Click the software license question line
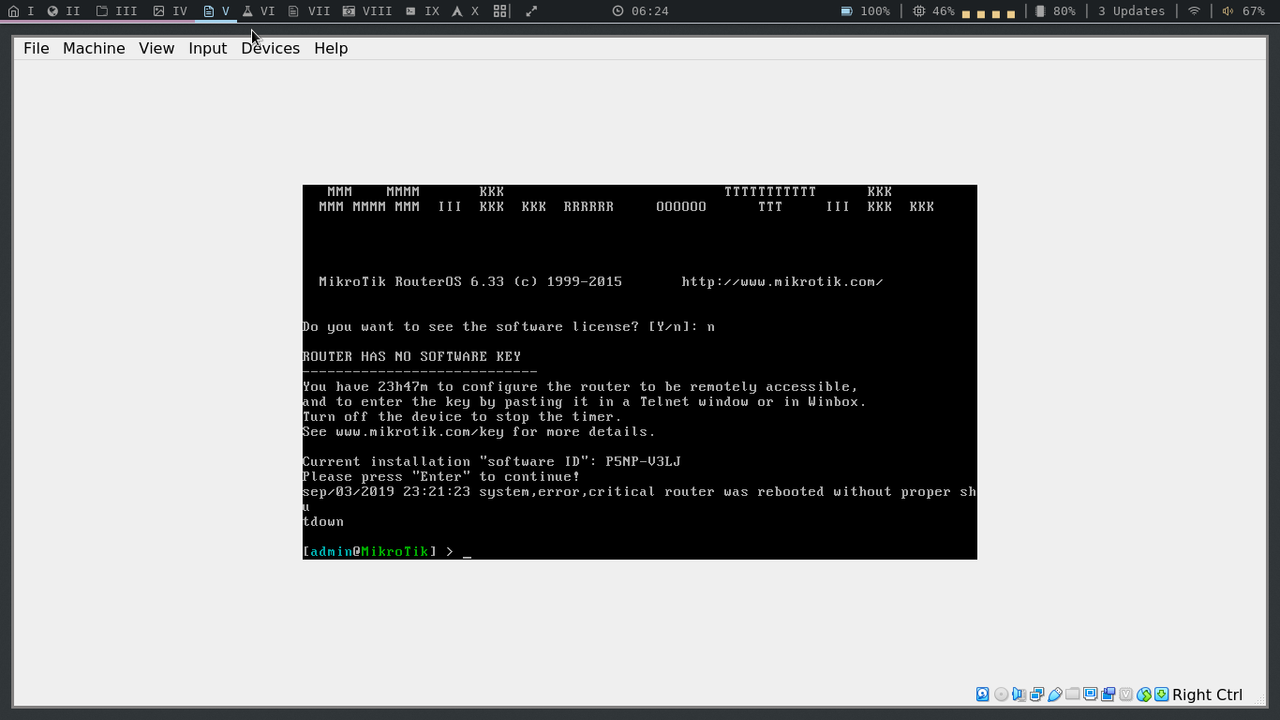This screenshot has width=1280, height=720. point(508,327)
